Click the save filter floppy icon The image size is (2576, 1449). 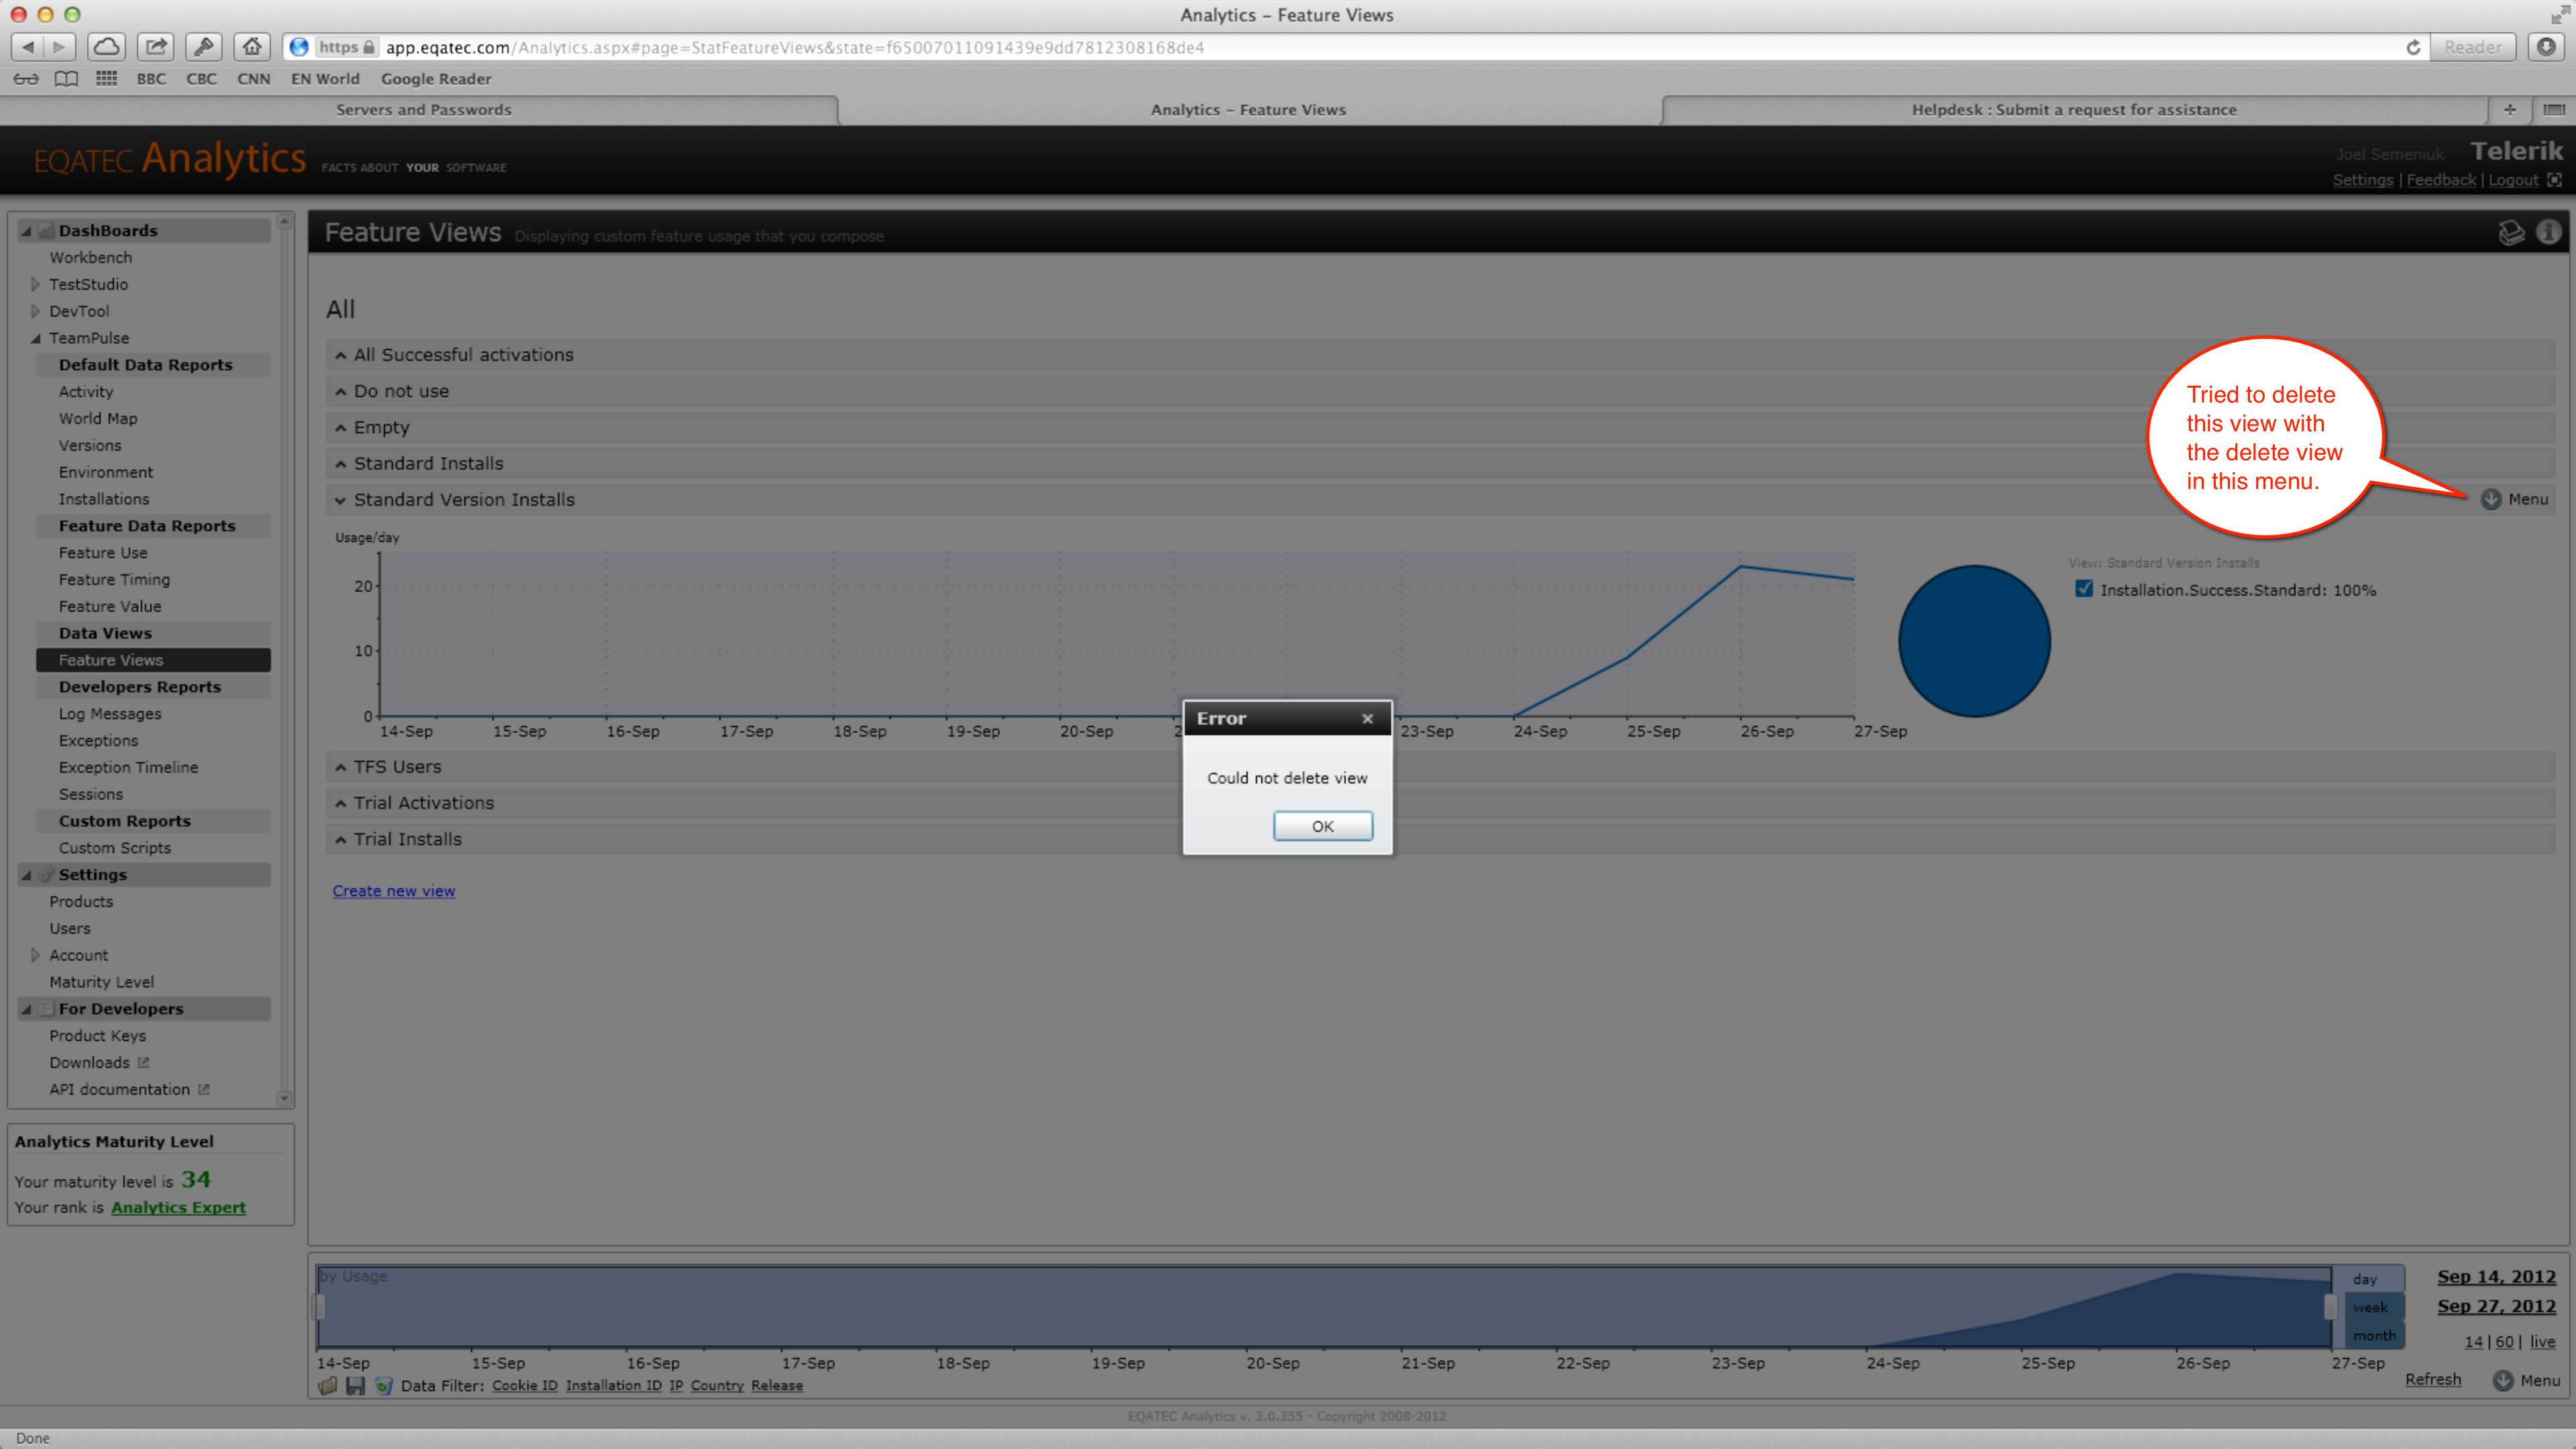tap(355, 1386)
